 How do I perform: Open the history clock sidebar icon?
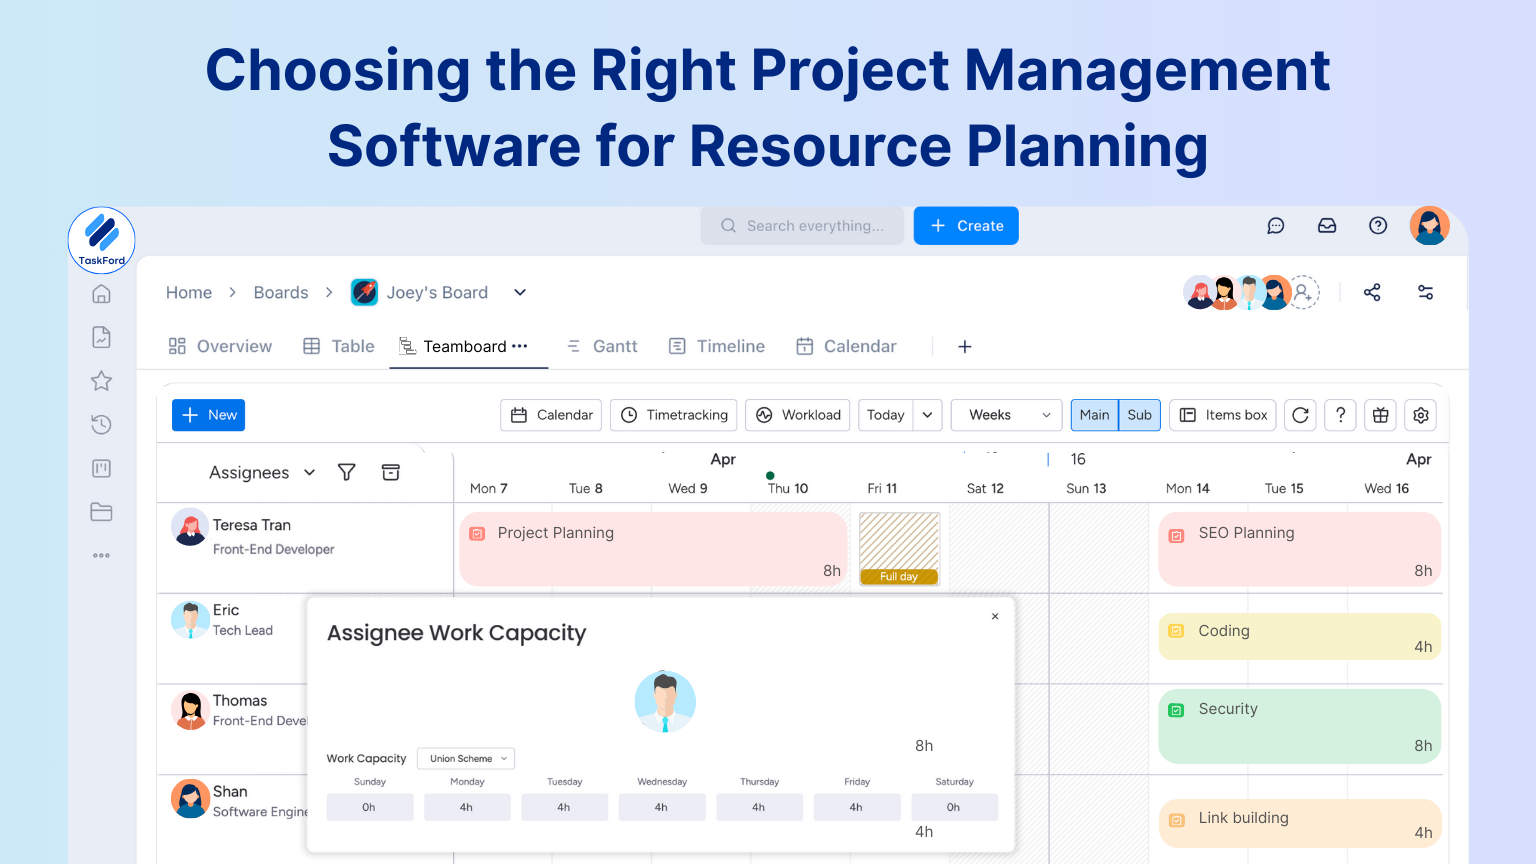(x=101, y=425)
